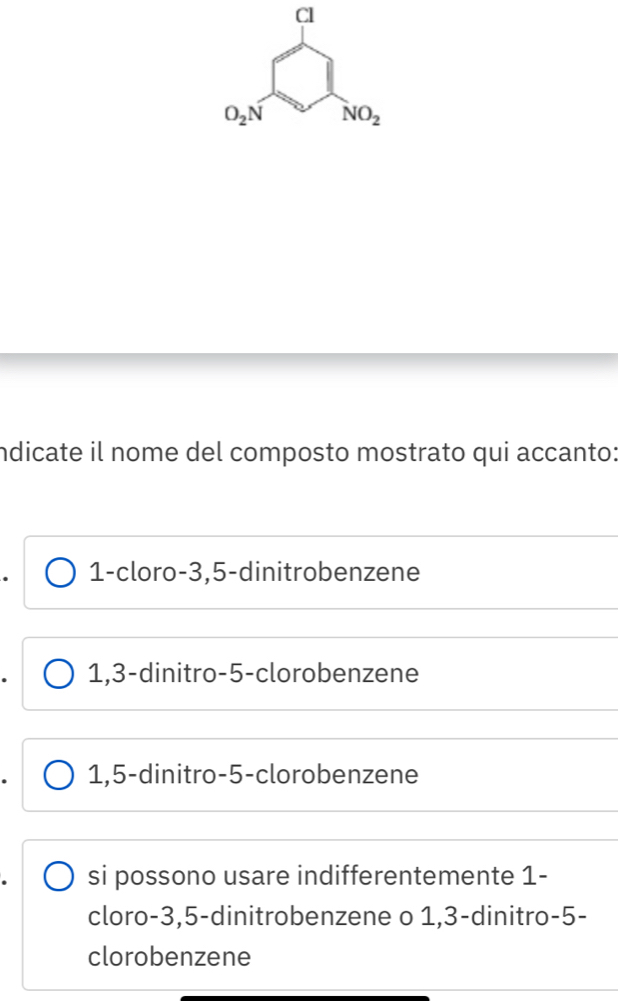This screenshot has height=1001, width=618.
Task: Click the gray divider below the molecule image
Action: click(309, 353)
